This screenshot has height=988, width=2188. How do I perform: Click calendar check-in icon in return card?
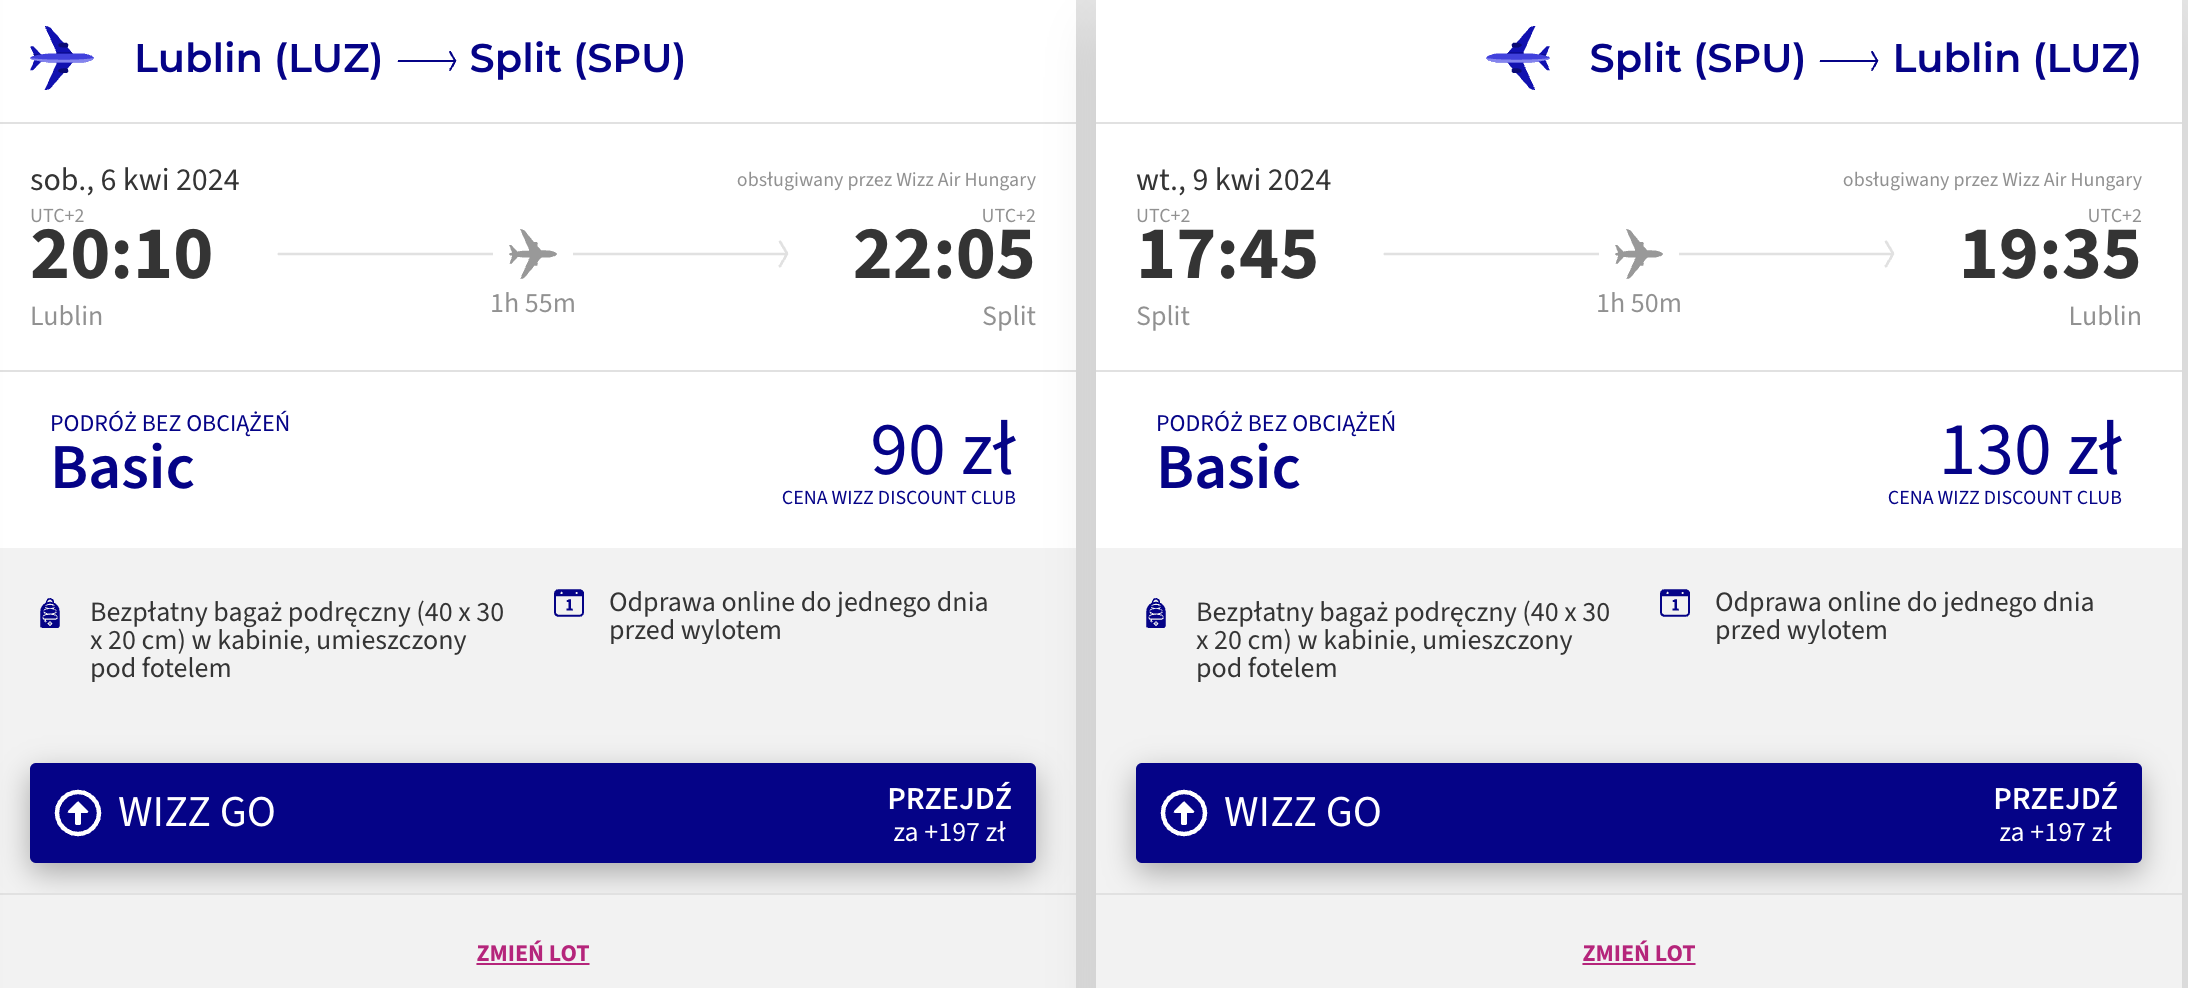(x=1675, y=603)
